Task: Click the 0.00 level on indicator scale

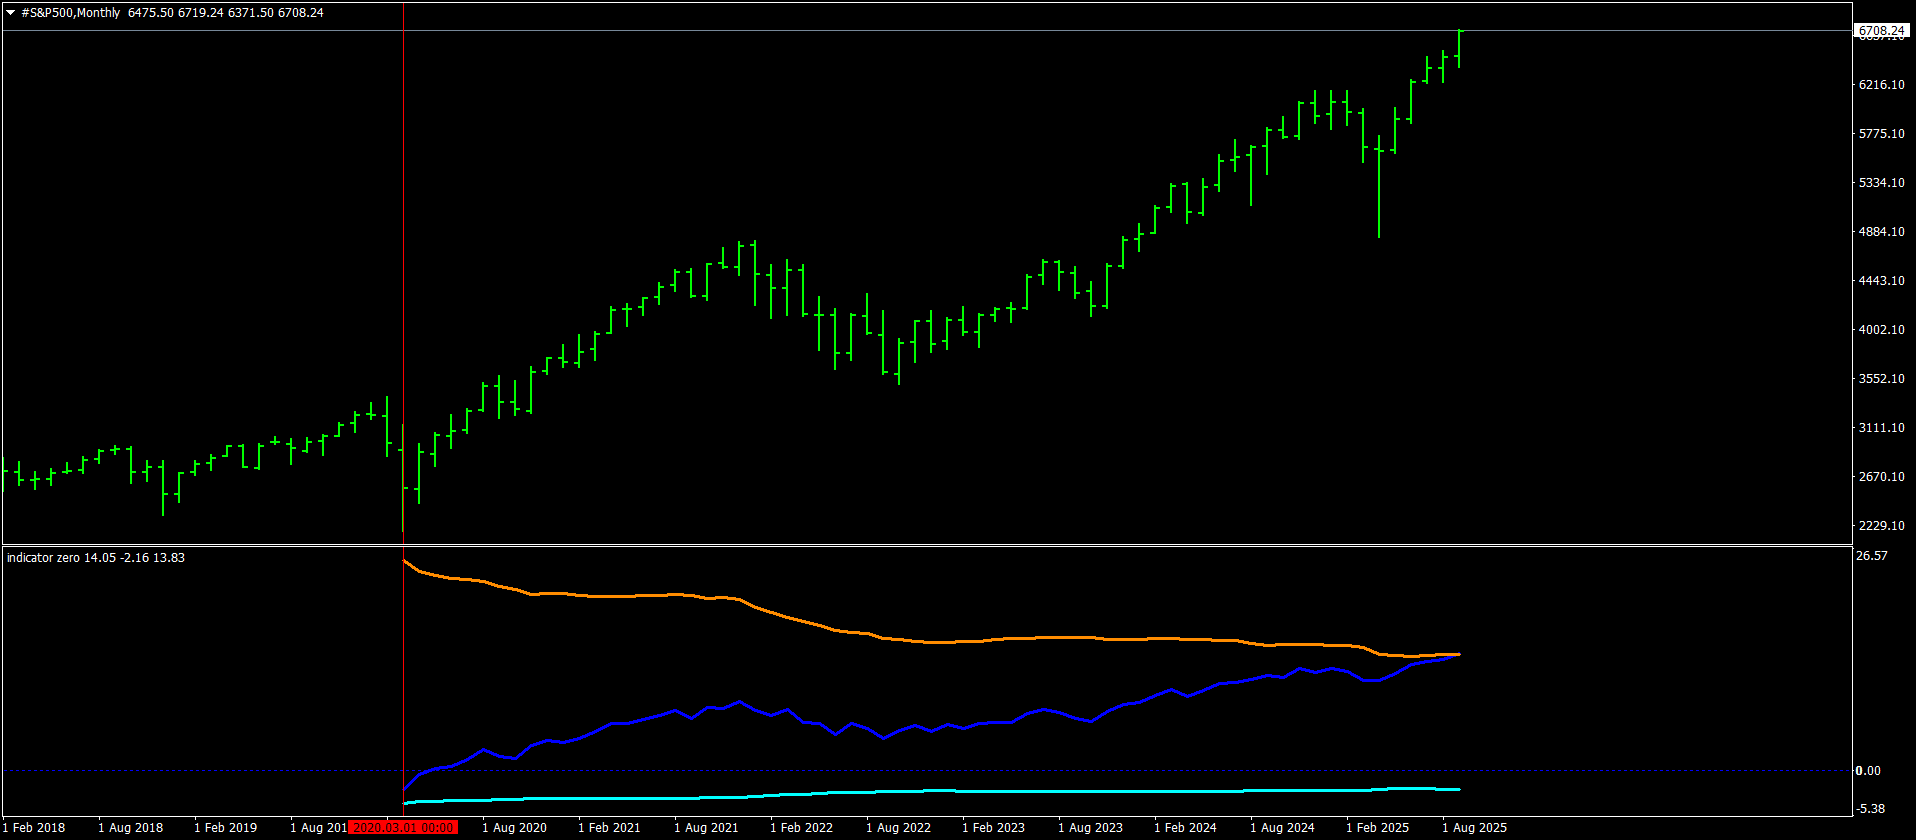Action: pyautogui.click(x=1868, y=770)
